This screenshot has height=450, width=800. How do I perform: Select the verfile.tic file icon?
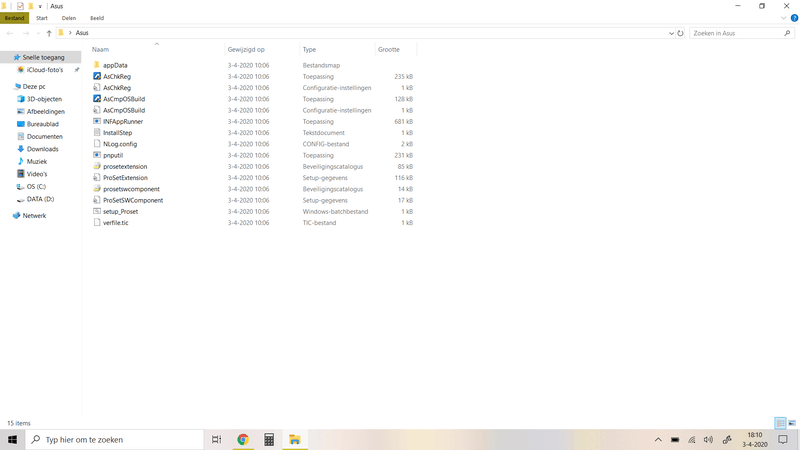click(x=96, y=222)
